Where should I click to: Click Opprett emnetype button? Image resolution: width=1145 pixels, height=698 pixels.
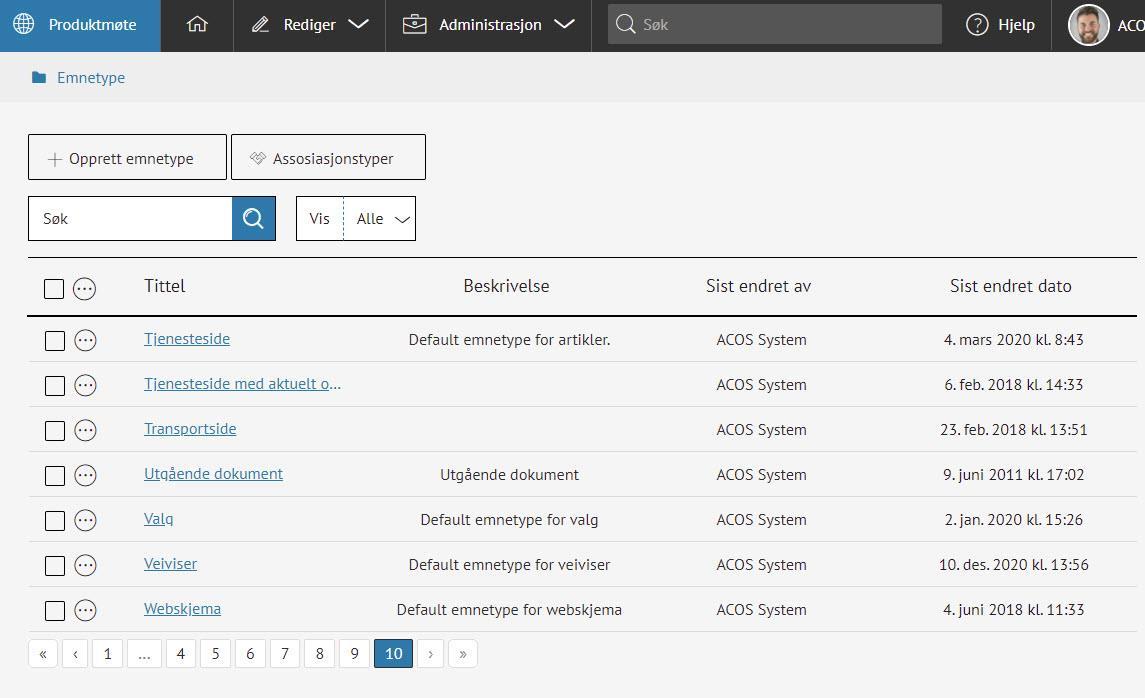127,158
